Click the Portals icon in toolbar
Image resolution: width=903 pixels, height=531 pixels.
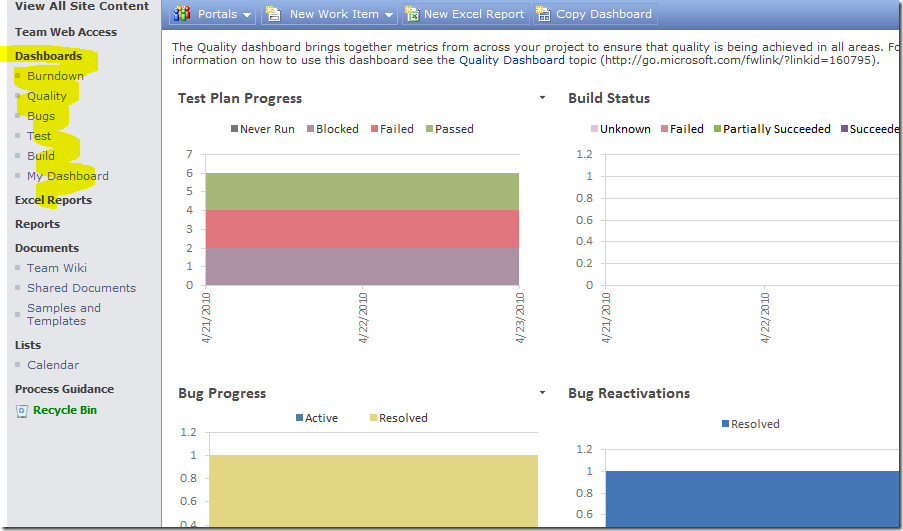coord(182,14)
